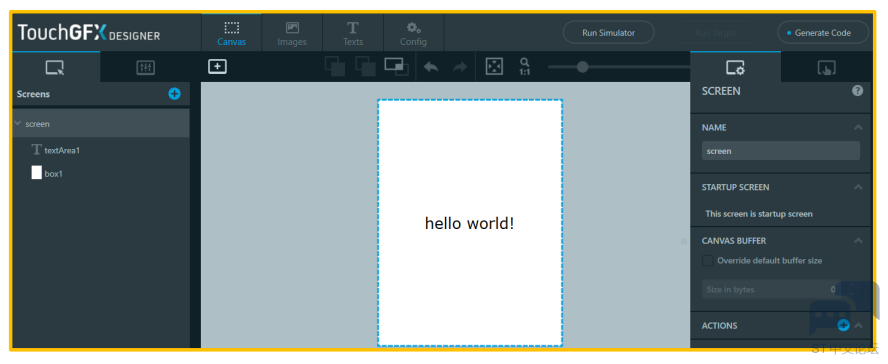Click the Redo arrow
888x364 pixels.
click(x=460, y=67)
